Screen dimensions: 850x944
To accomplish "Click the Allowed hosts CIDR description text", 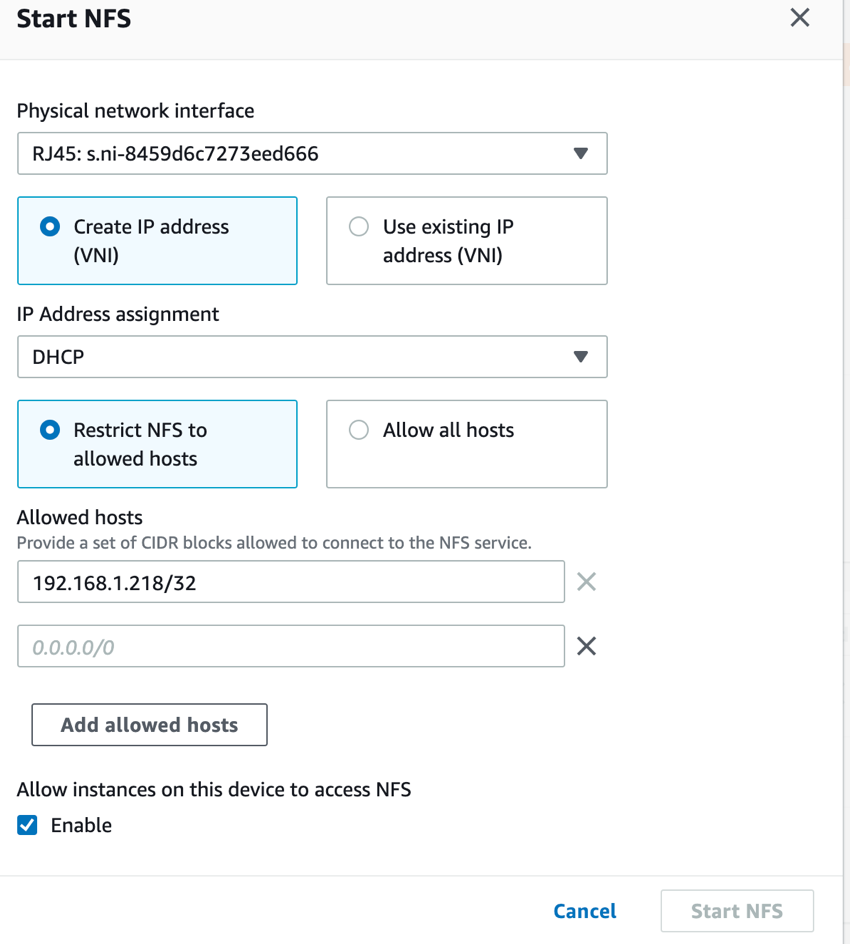I will click(x=274, y=543).
